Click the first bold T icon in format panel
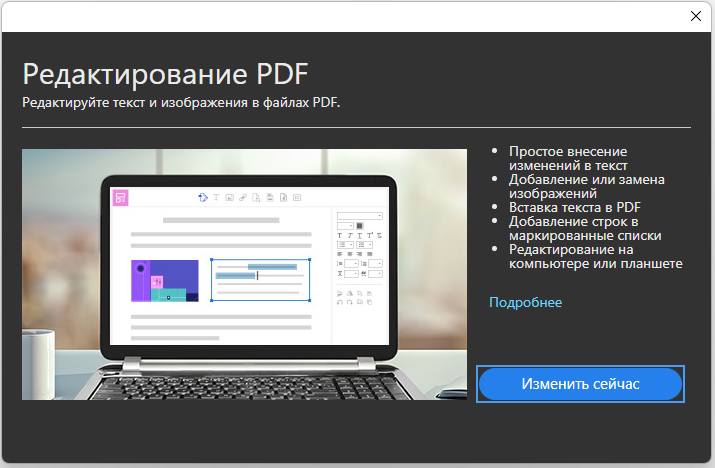Viewport: 715px width, 468px height. (339, 235)
